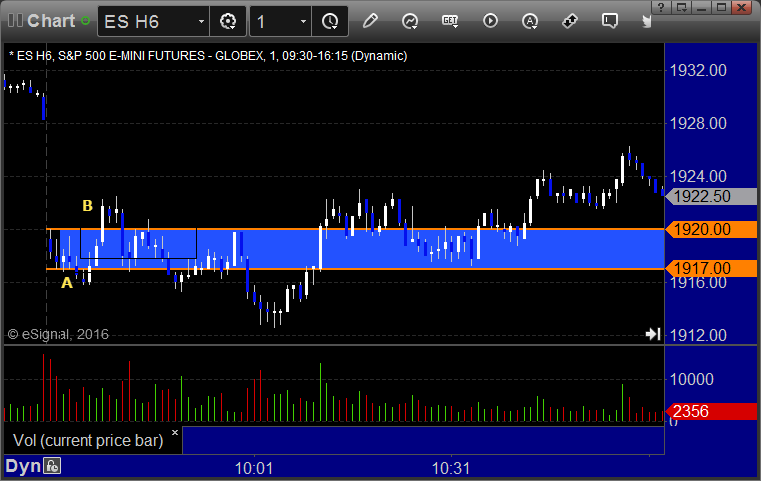Image resolution: width=761 pixels, height=481 pixels.
Task: Click the 1912.00 price axis label
Action: pos(698,335)
